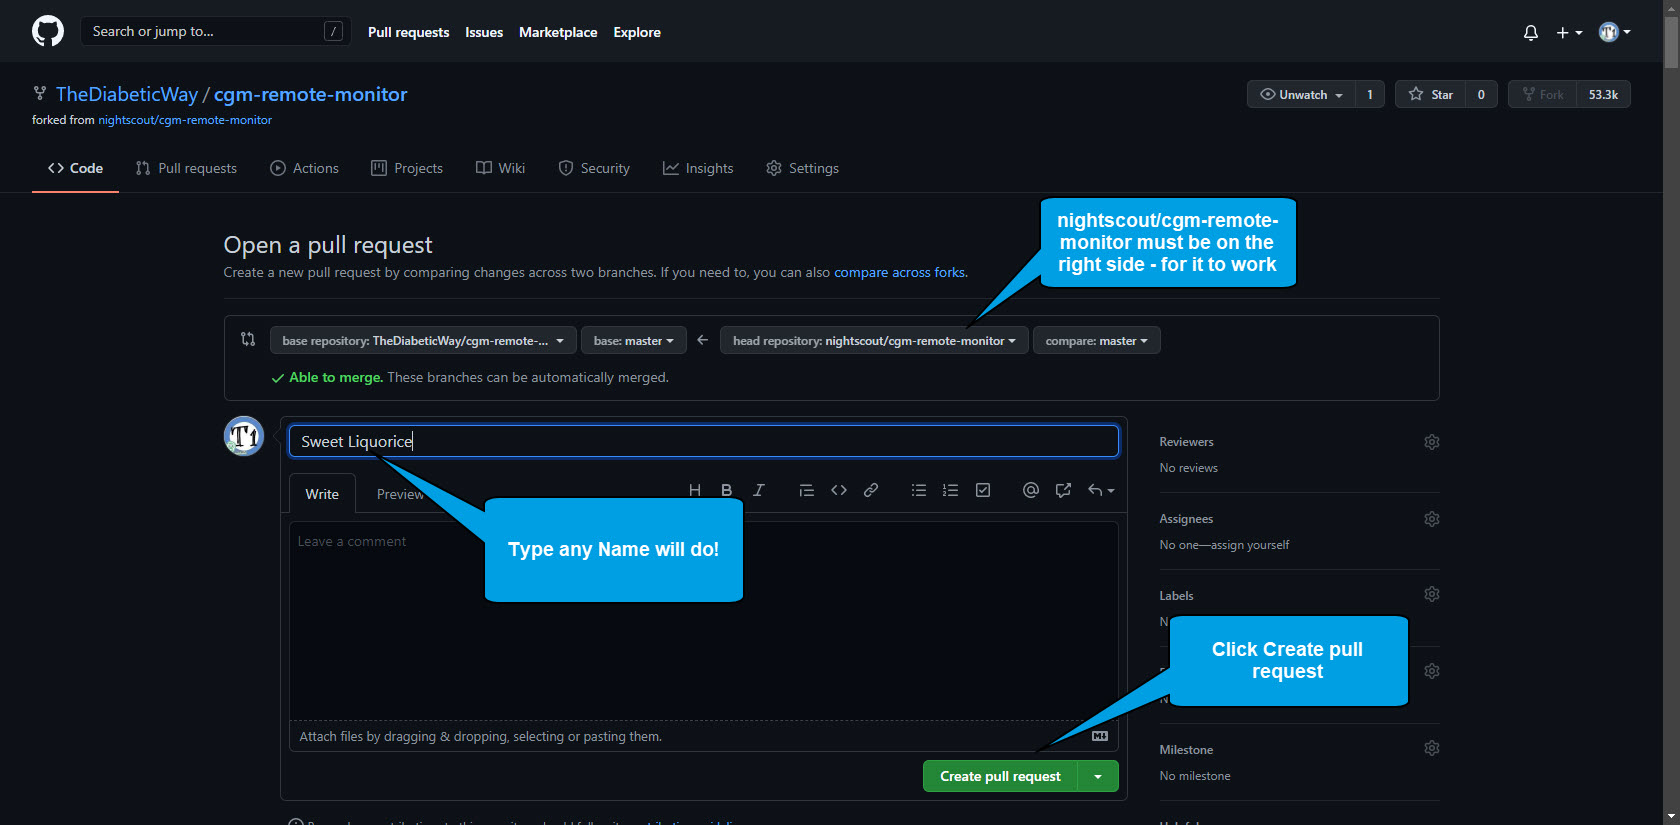Click the page vertical scrollbar
This screenshot has width=1680, height=825.
[x=1671, y=400]
